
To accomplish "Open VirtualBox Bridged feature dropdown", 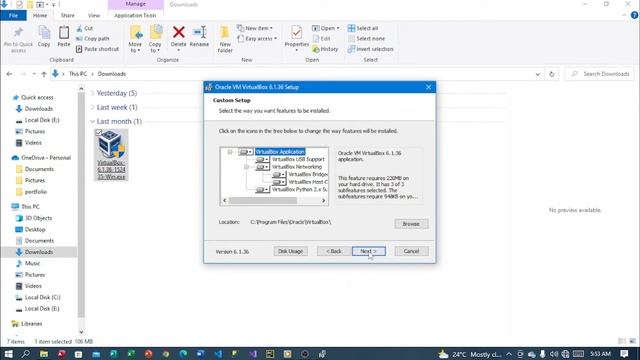I will click(x=278, y=175).
